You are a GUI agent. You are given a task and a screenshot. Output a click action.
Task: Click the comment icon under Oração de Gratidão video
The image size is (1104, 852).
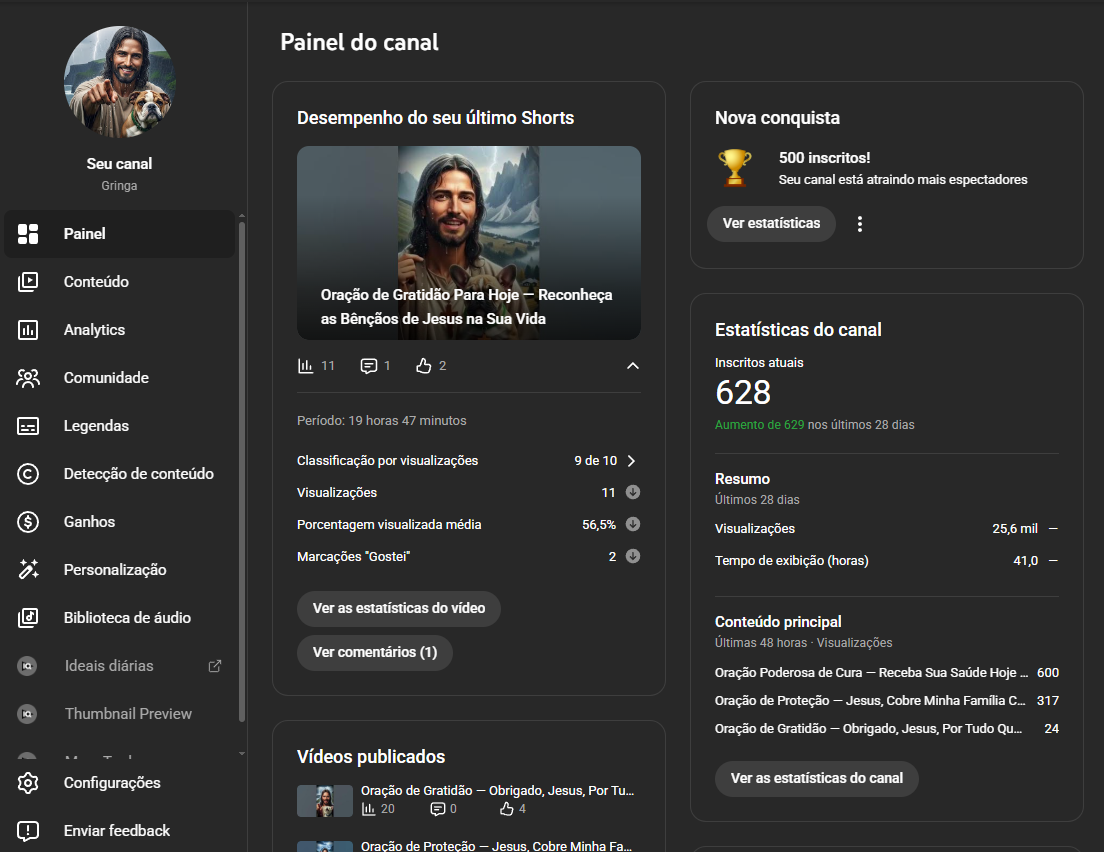[437, 809]
